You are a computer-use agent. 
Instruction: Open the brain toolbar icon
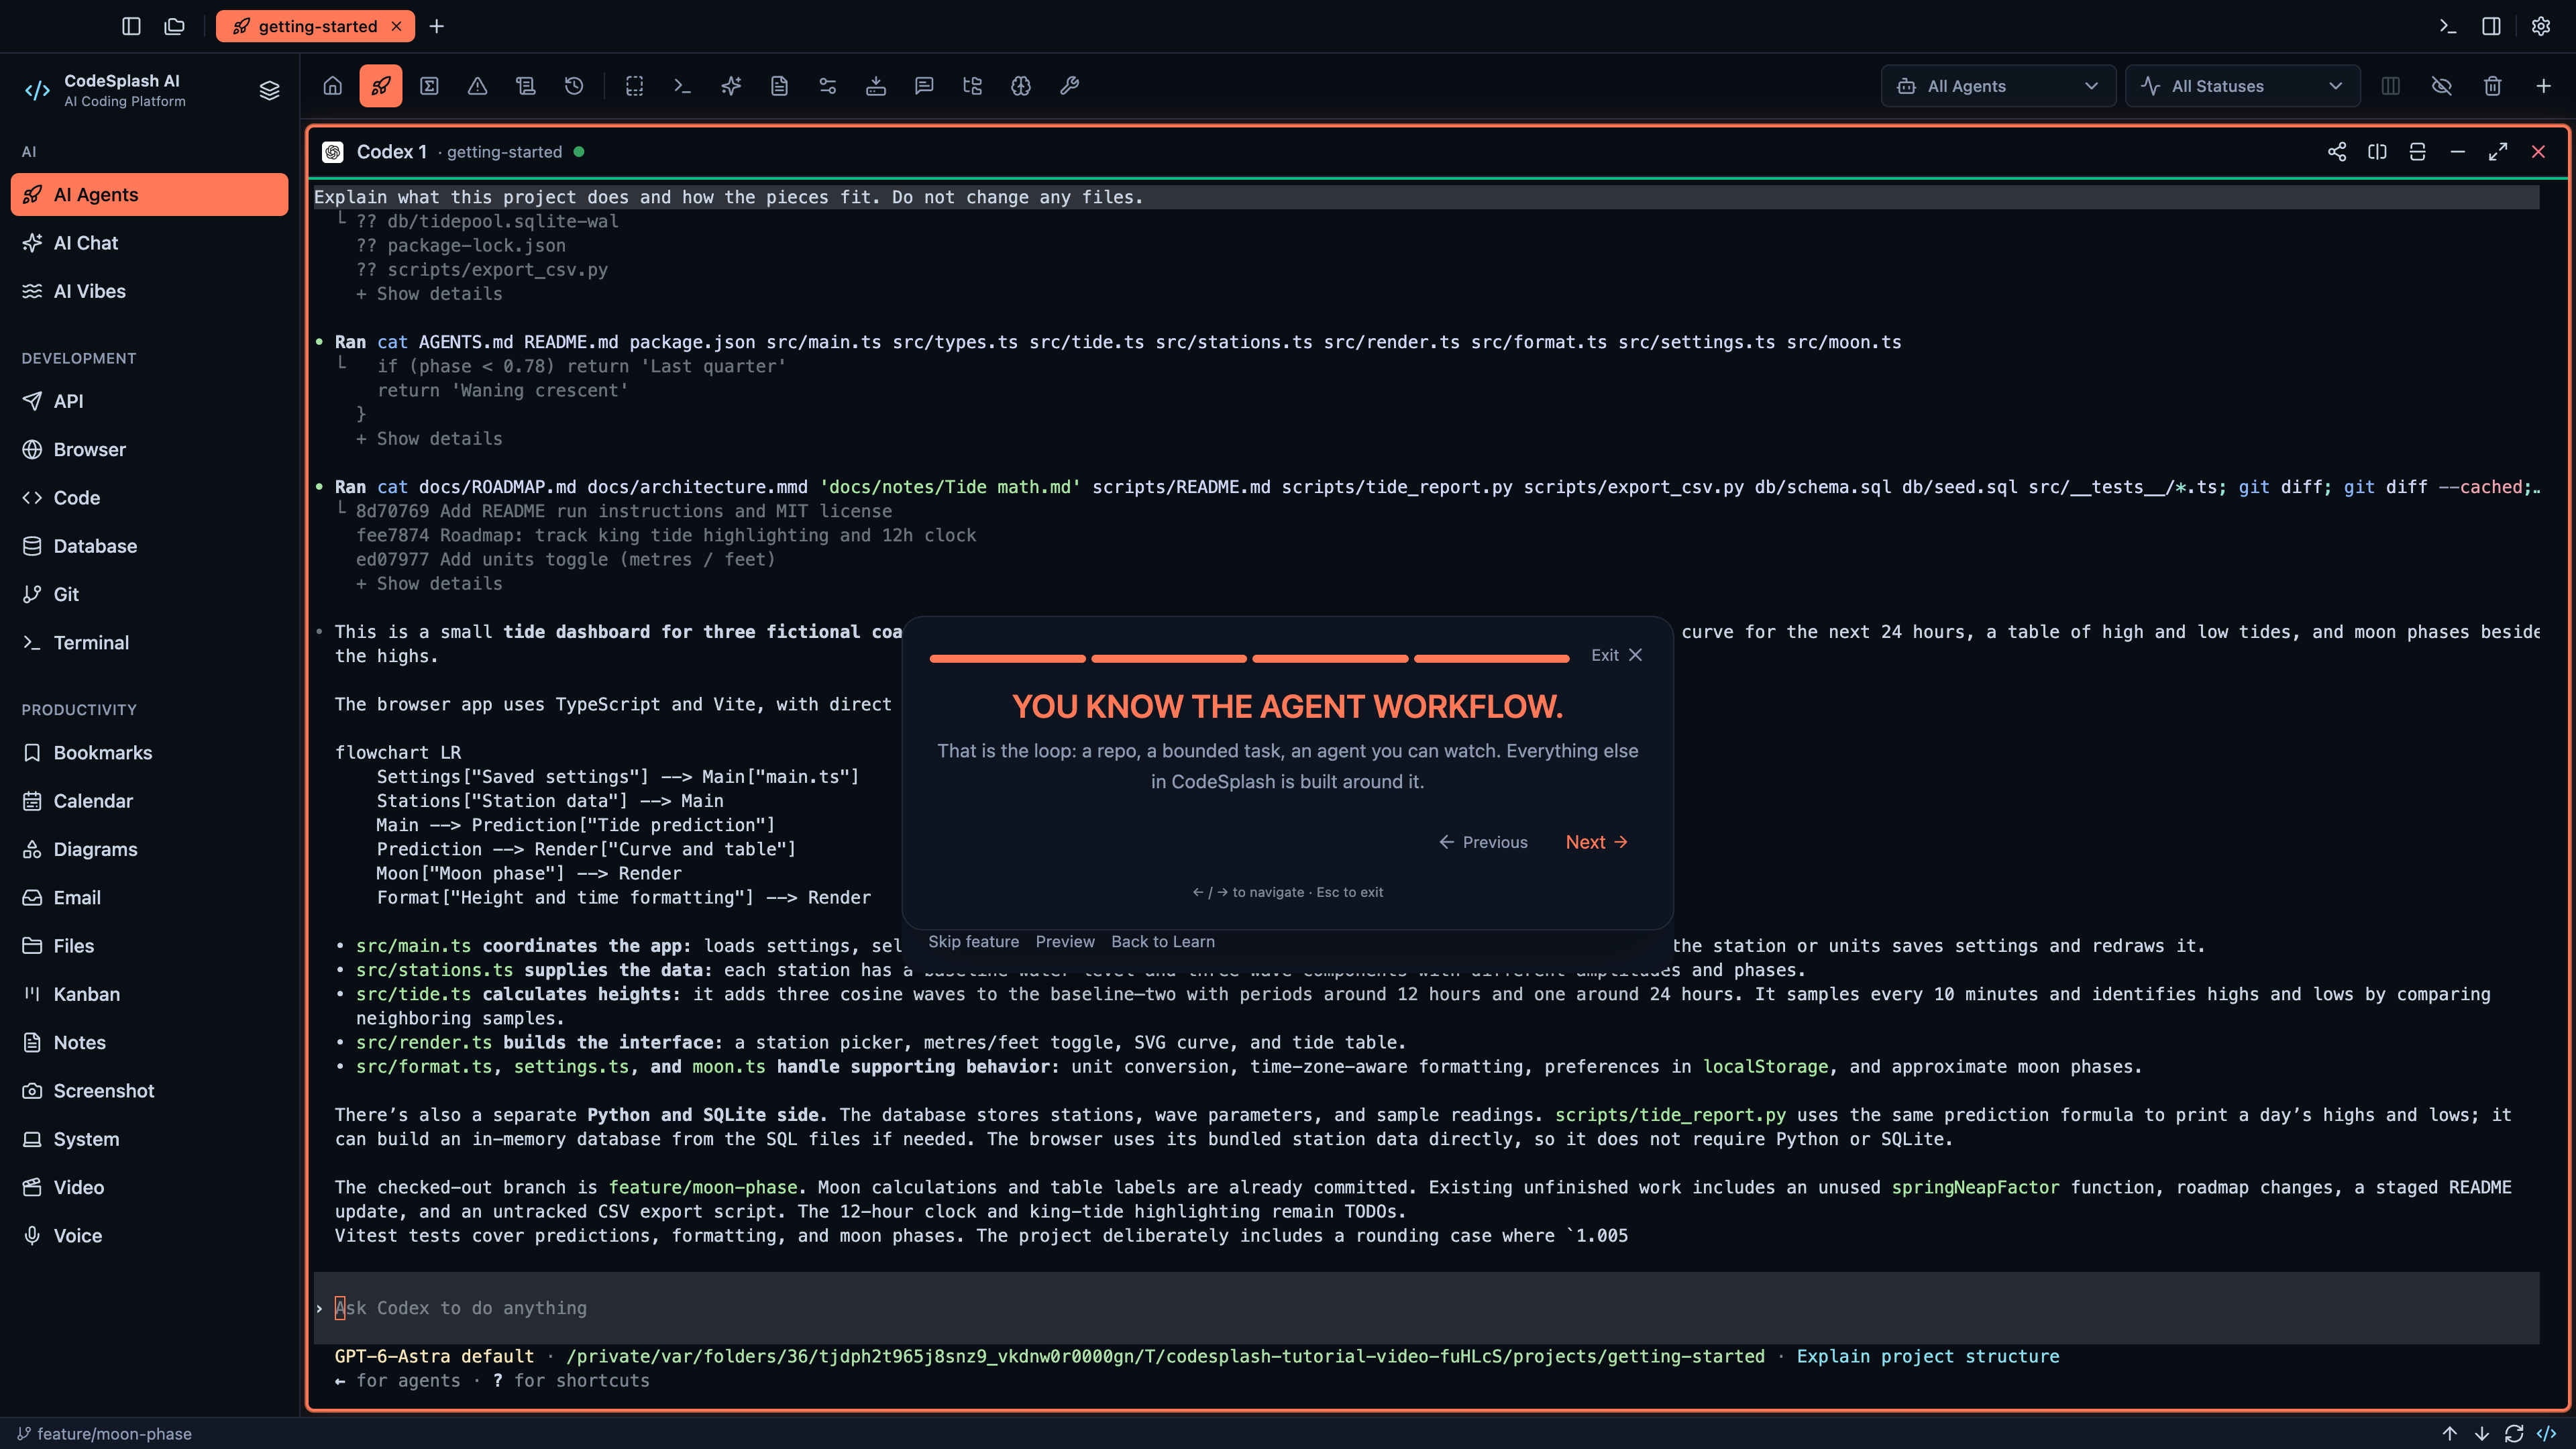coord(1021,86)
